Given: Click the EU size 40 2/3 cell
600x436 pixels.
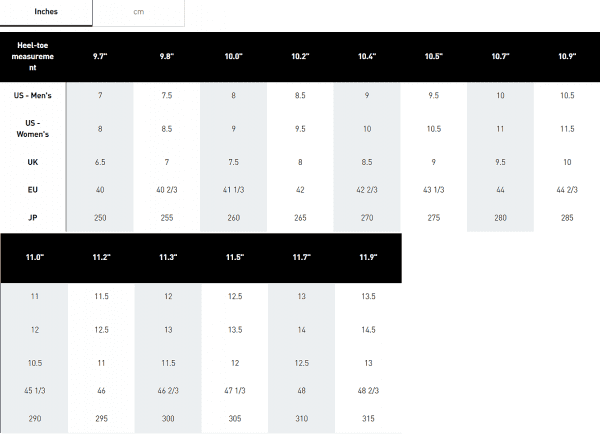Looking at the screenshot, I should 167,189.
